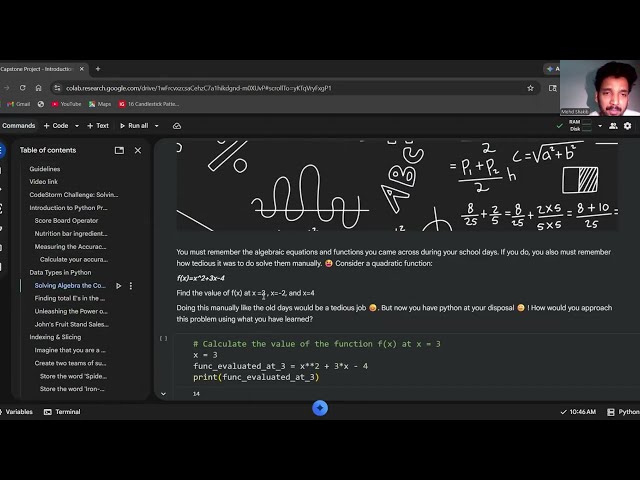This screenshot has width=640, height=480.
Task: Open a new browser tab
Action: pos(98,69)
